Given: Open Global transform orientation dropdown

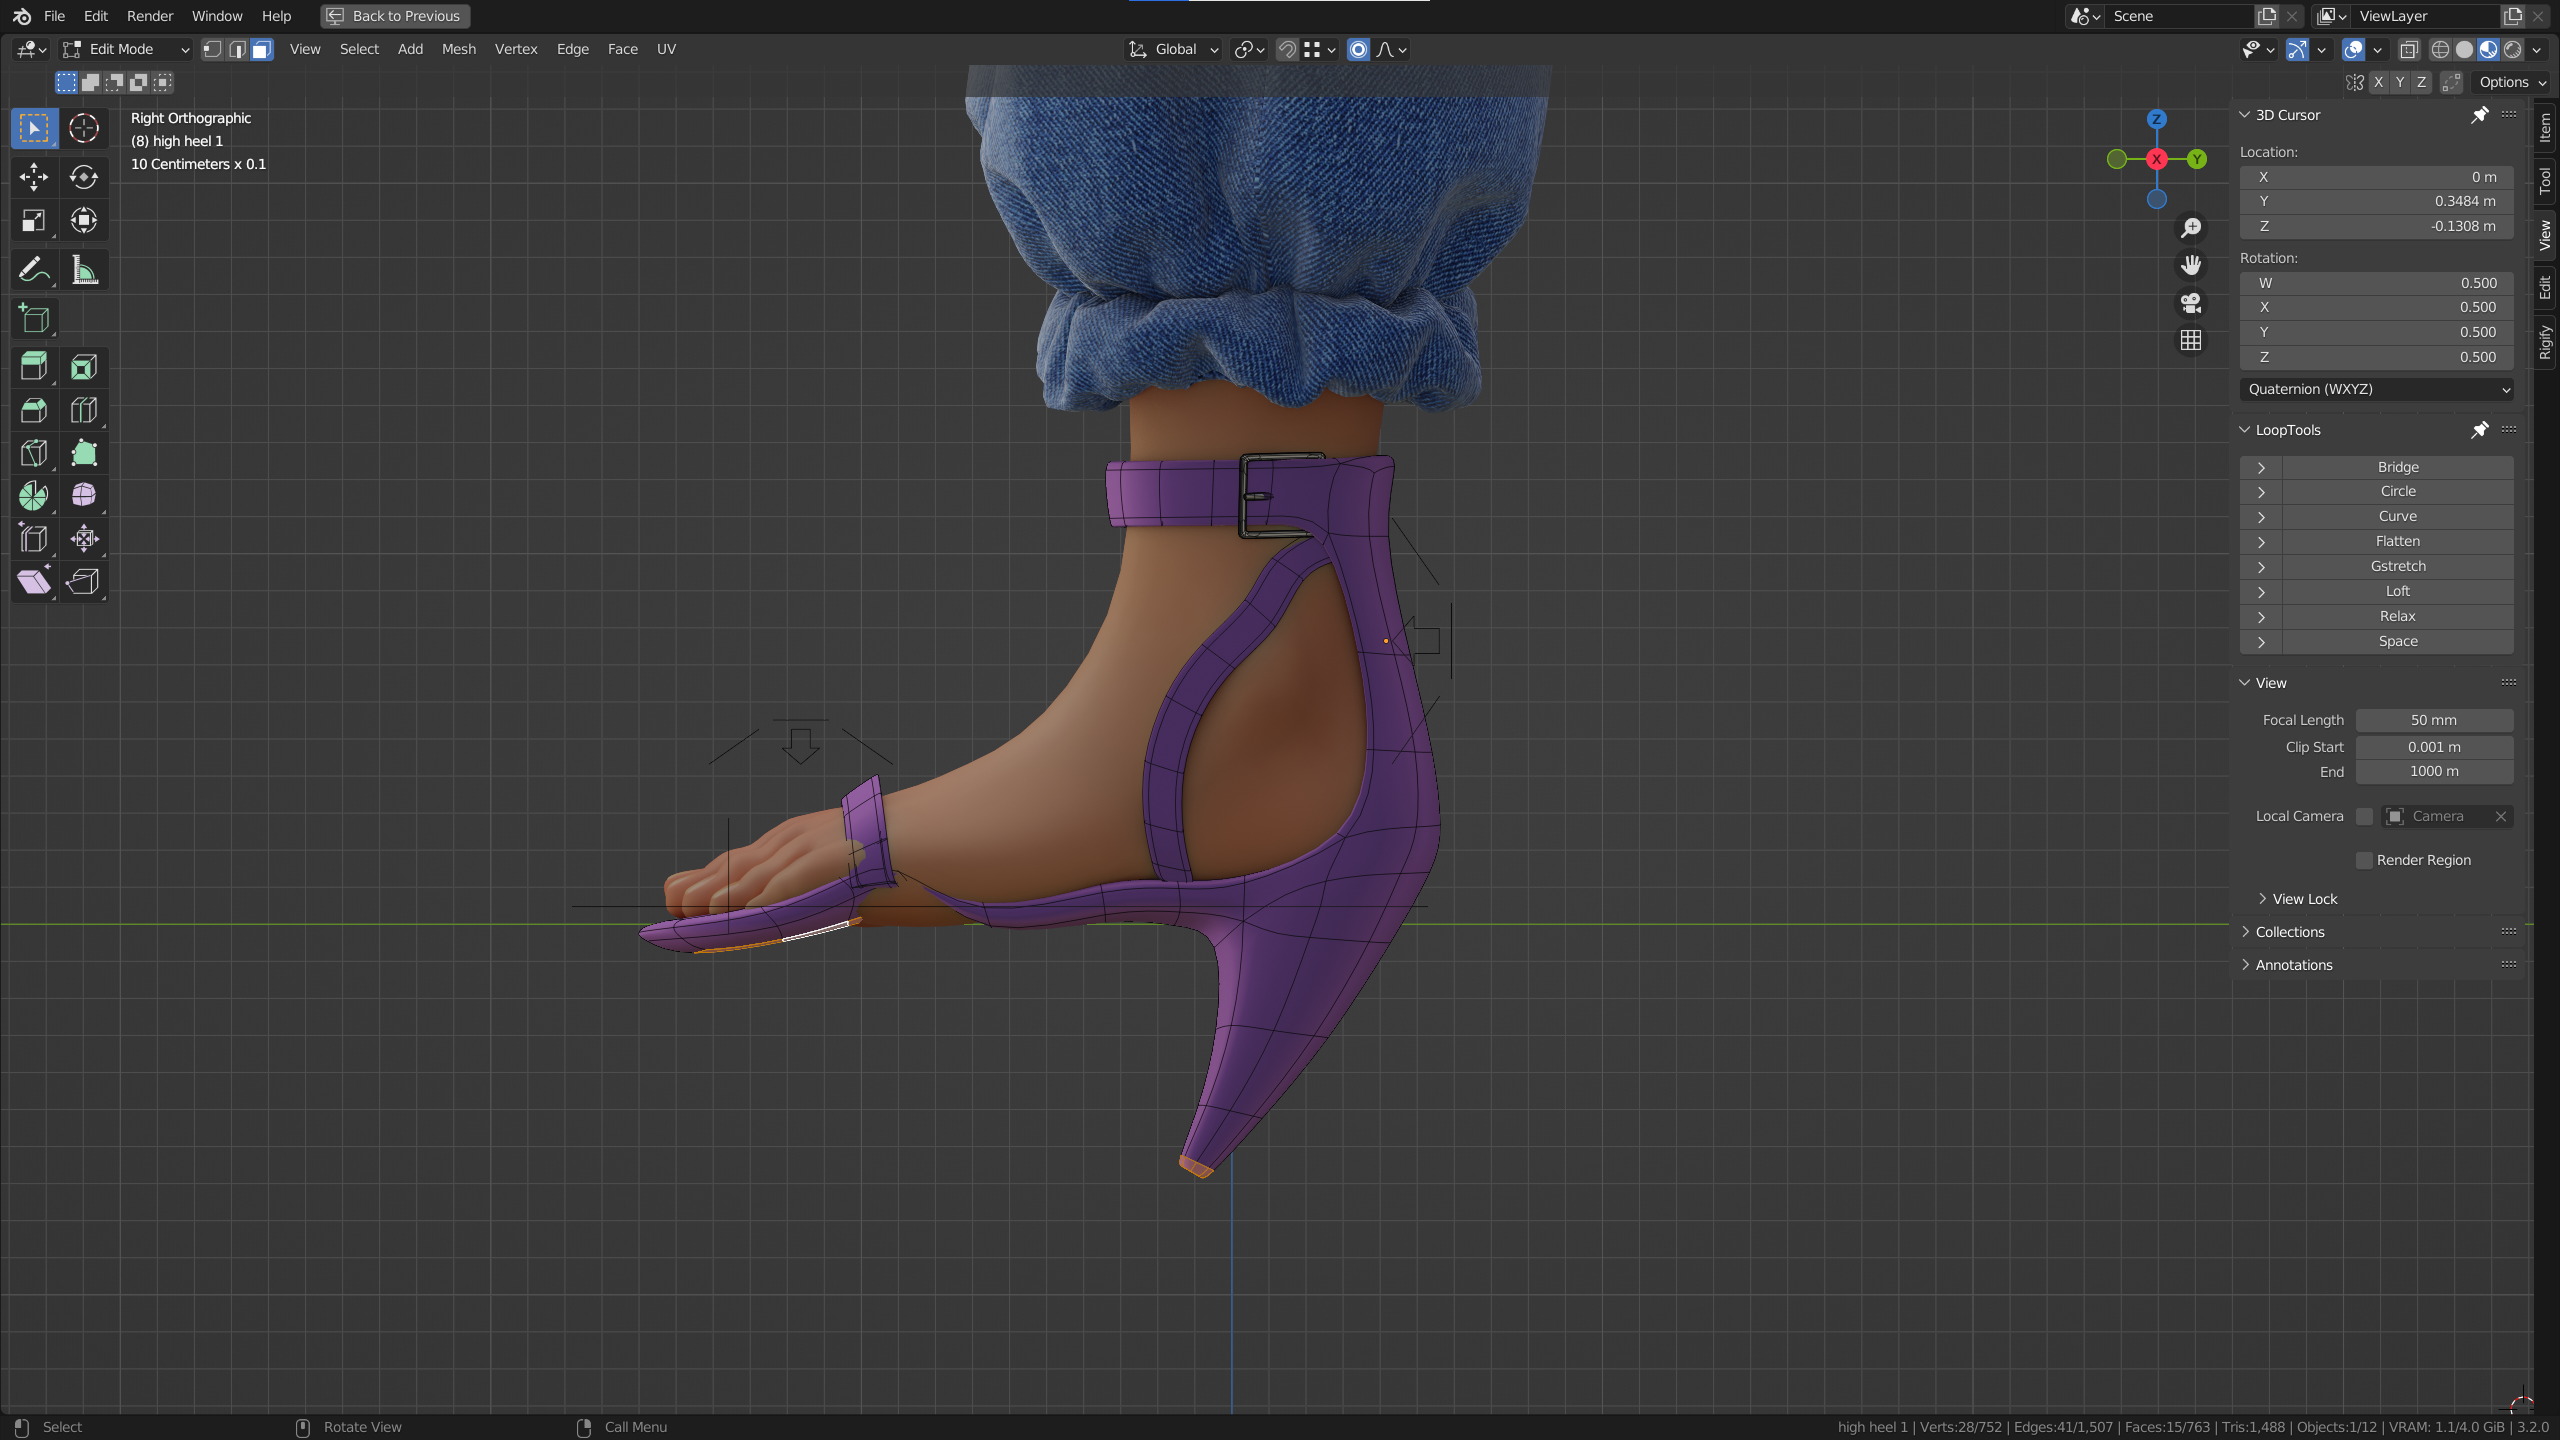Looking at the screenshot, I should (x=1173, y=49).
